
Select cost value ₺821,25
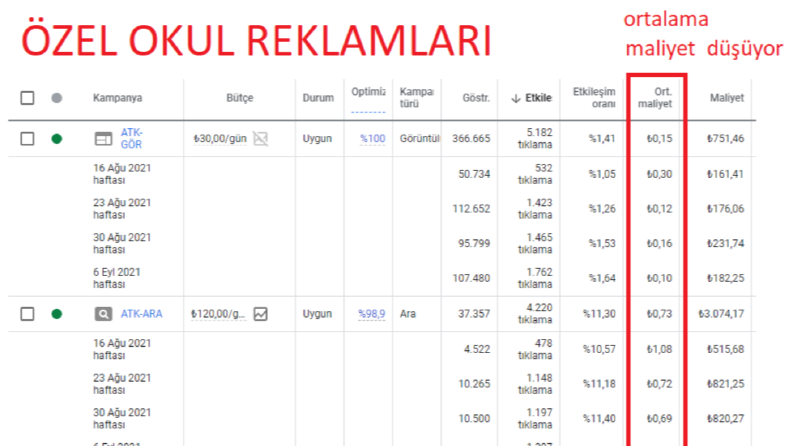pos(725,384)
